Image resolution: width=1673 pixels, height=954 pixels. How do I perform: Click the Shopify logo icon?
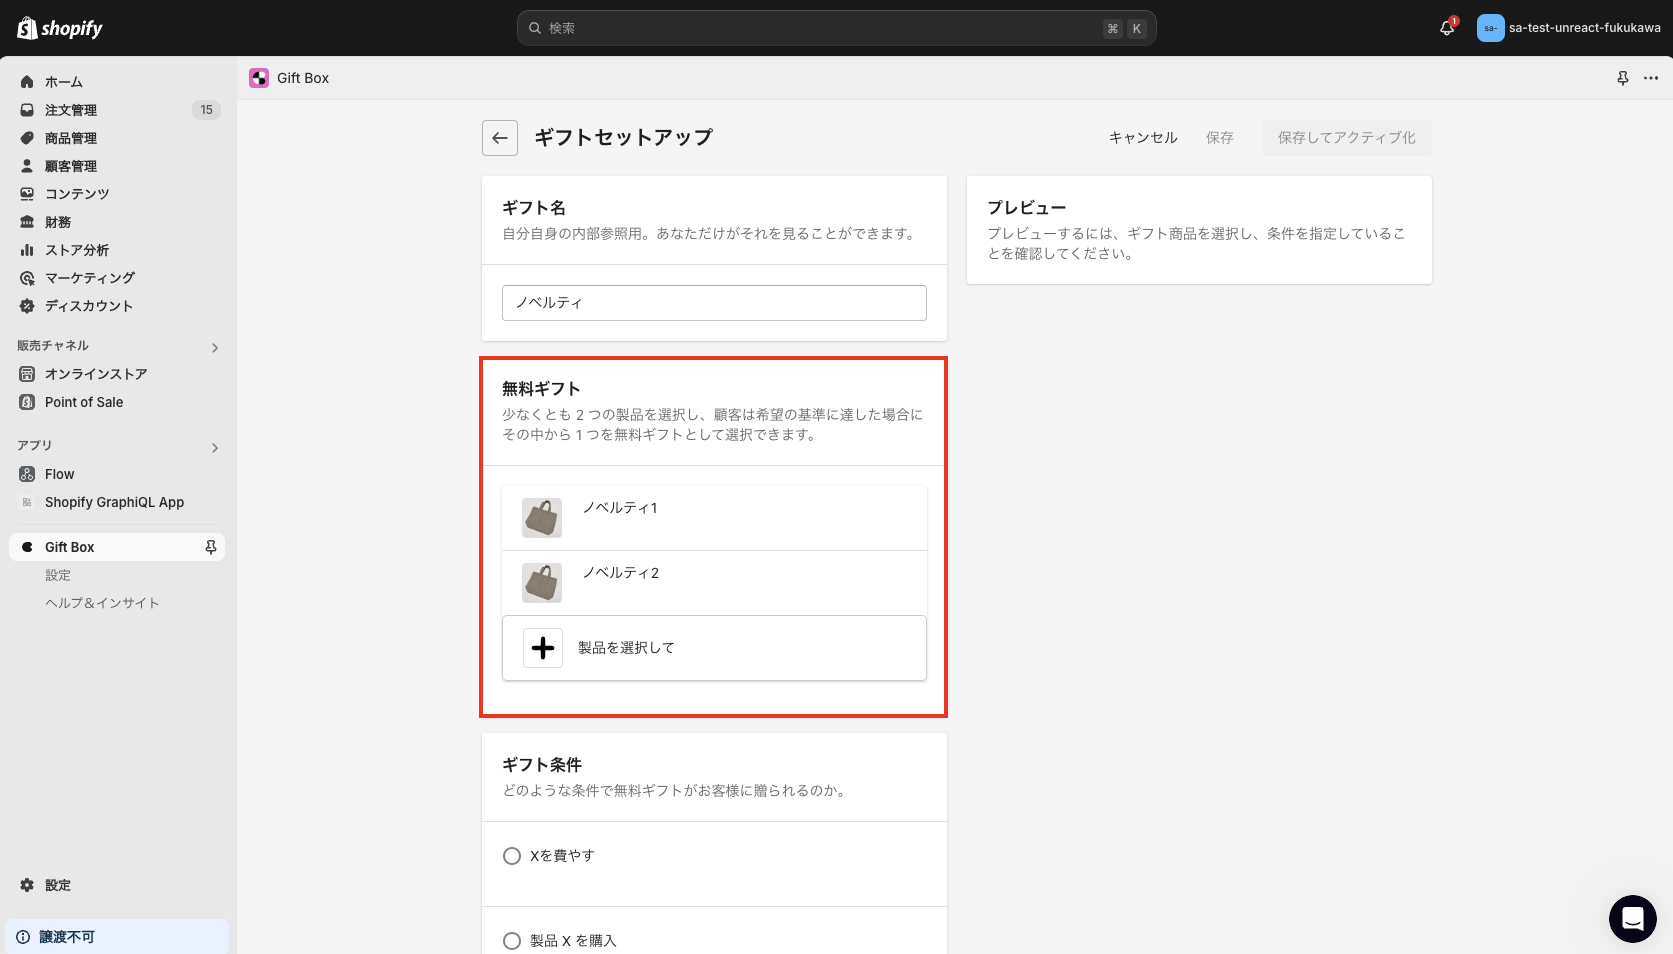24,28
